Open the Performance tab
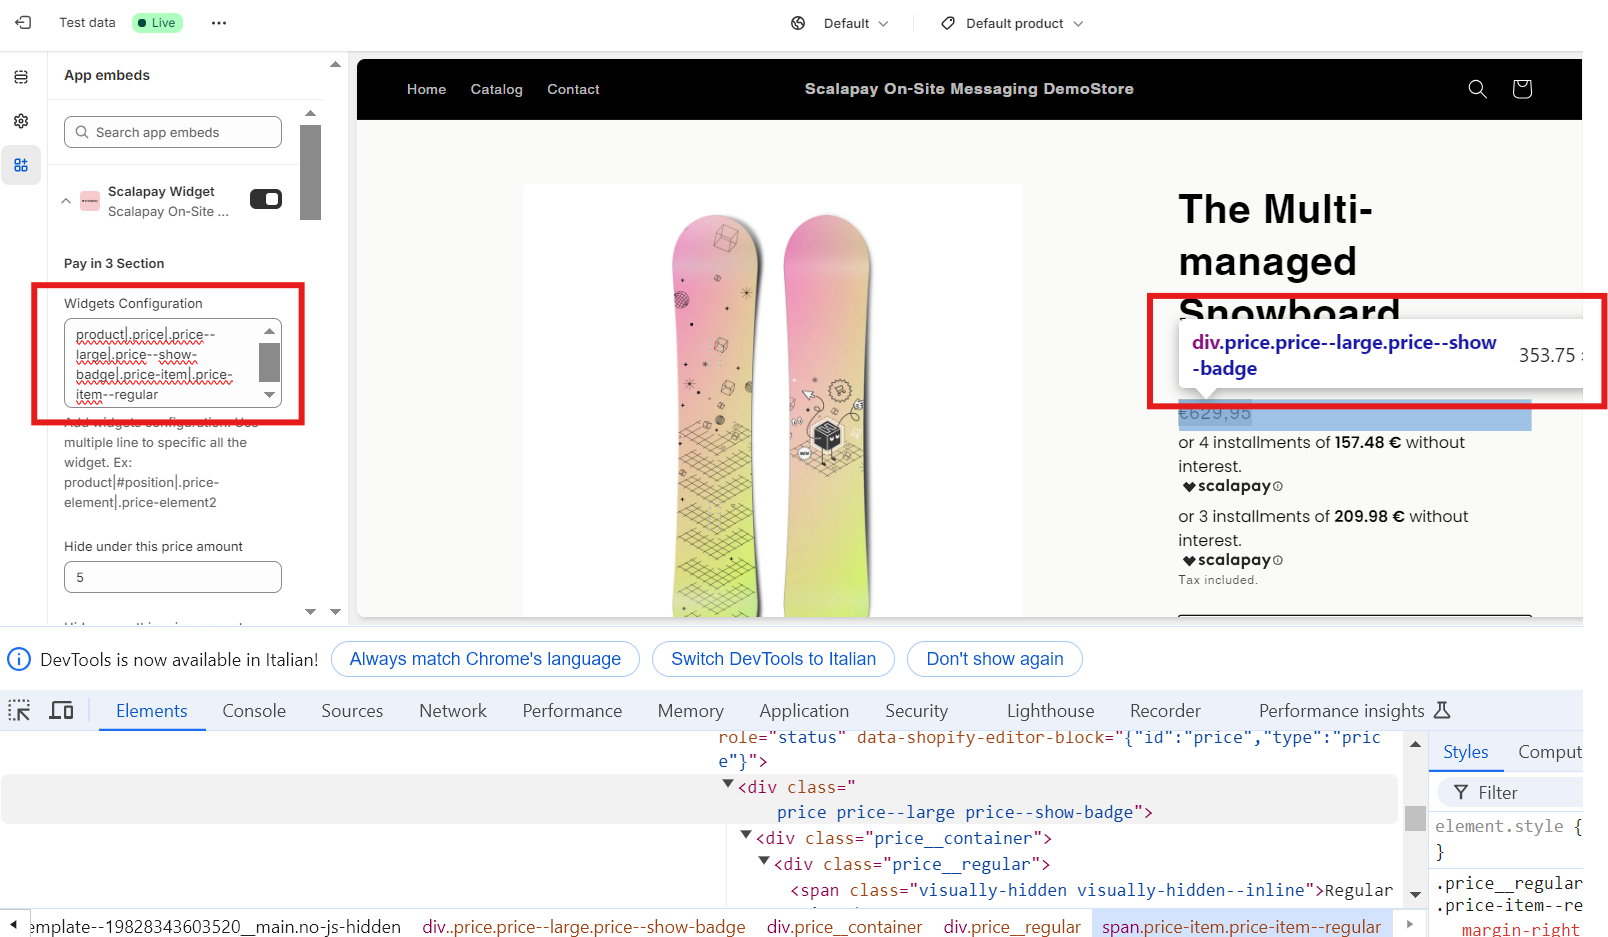The height and width of the screenshot is (937, 1608). [x=572, y=711]
